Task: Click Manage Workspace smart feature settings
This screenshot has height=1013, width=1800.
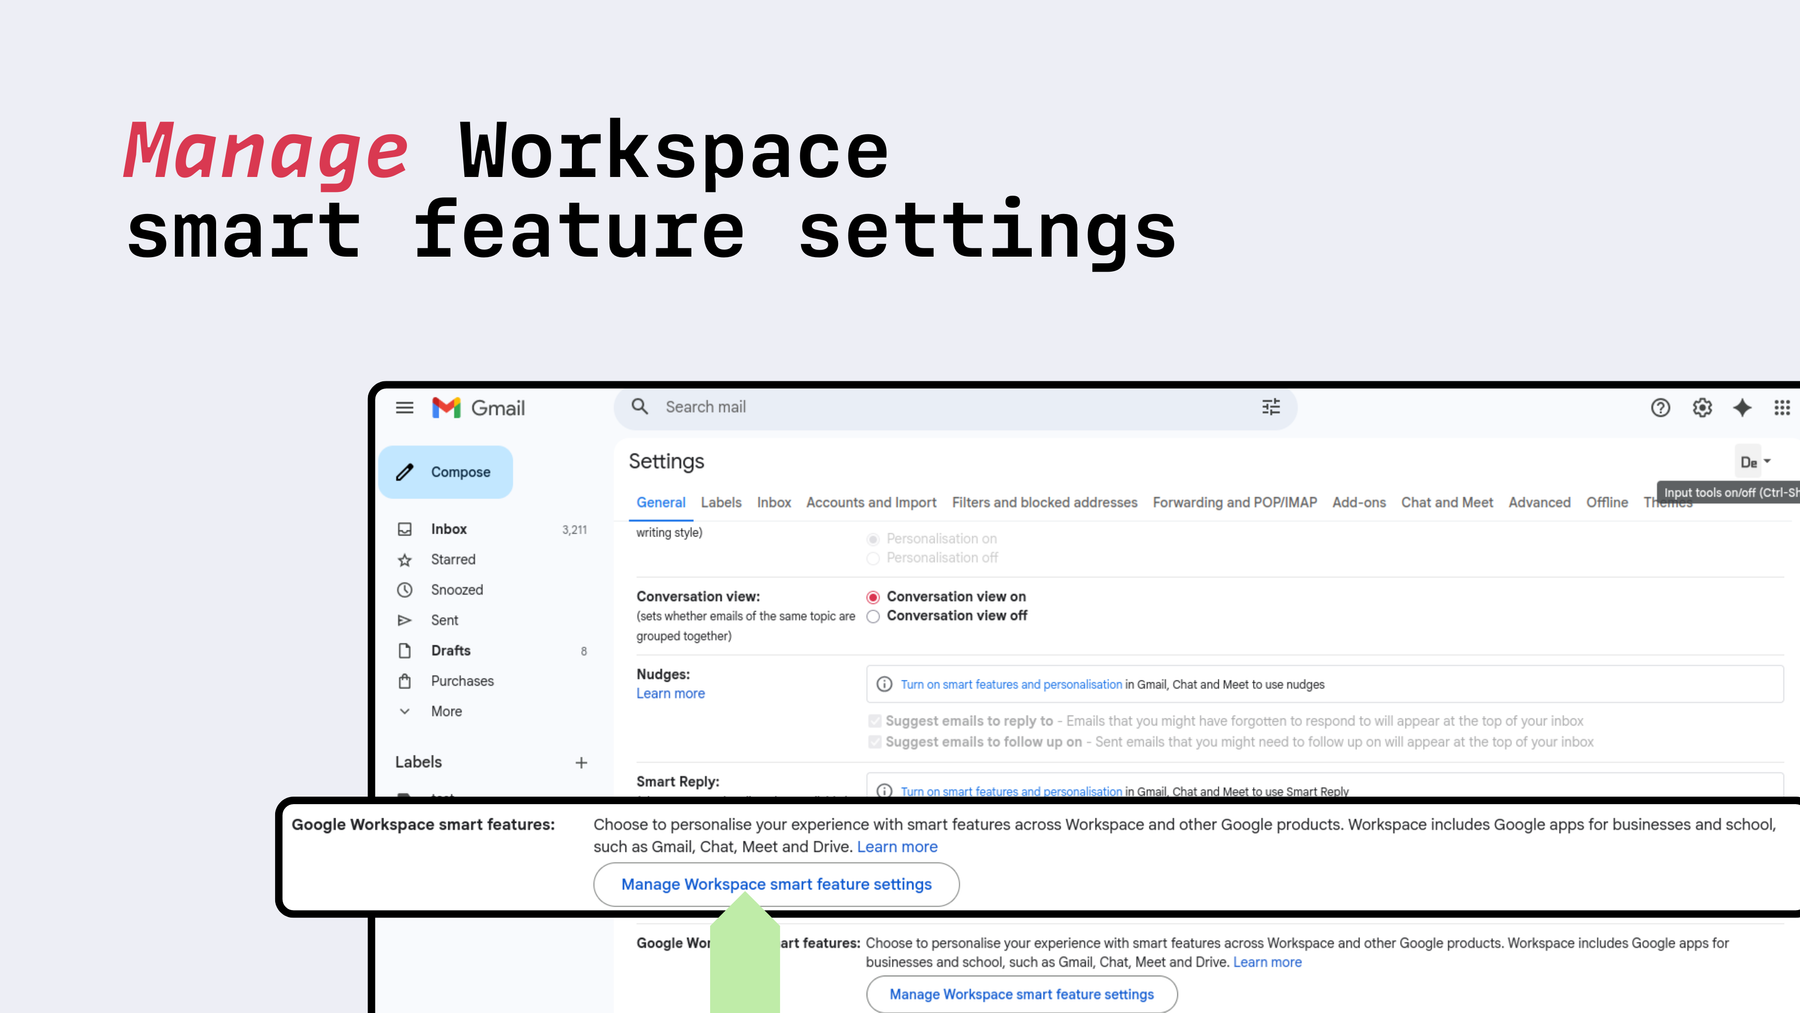Action: [x=776, y=884]
